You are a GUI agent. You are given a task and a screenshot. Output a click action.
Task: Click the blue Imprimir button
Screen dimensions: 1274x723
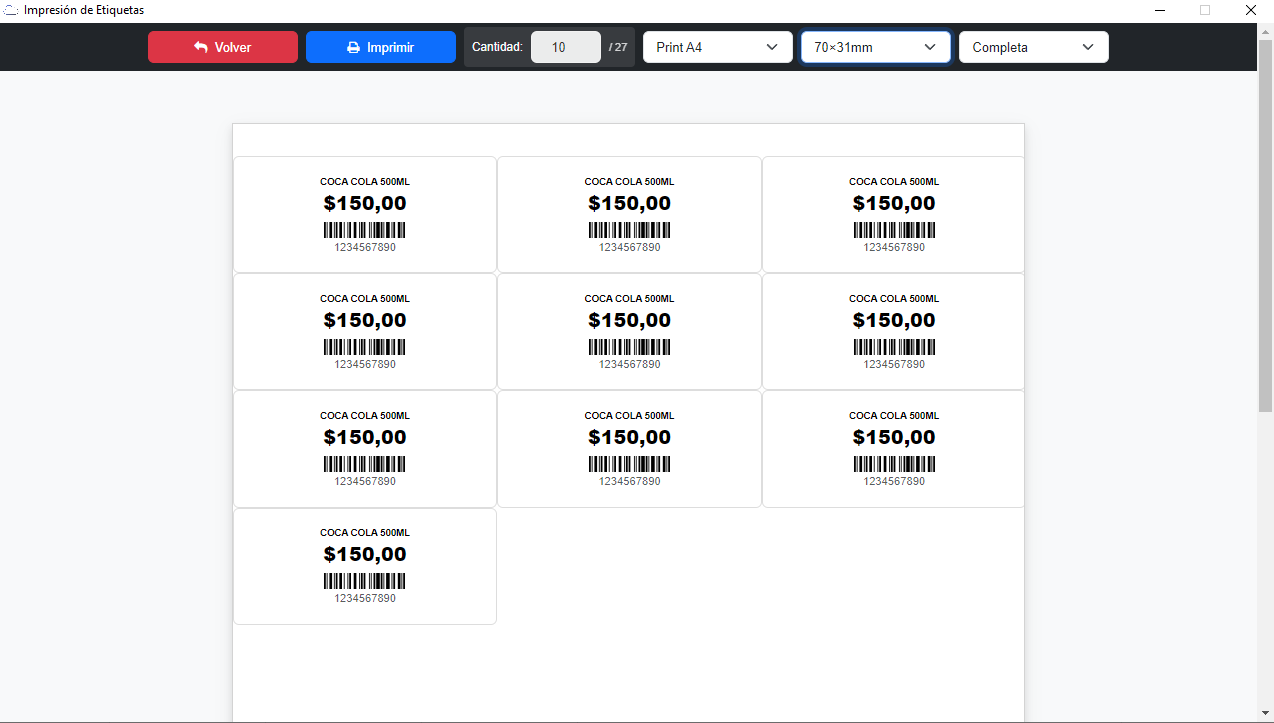click(381, 47)
